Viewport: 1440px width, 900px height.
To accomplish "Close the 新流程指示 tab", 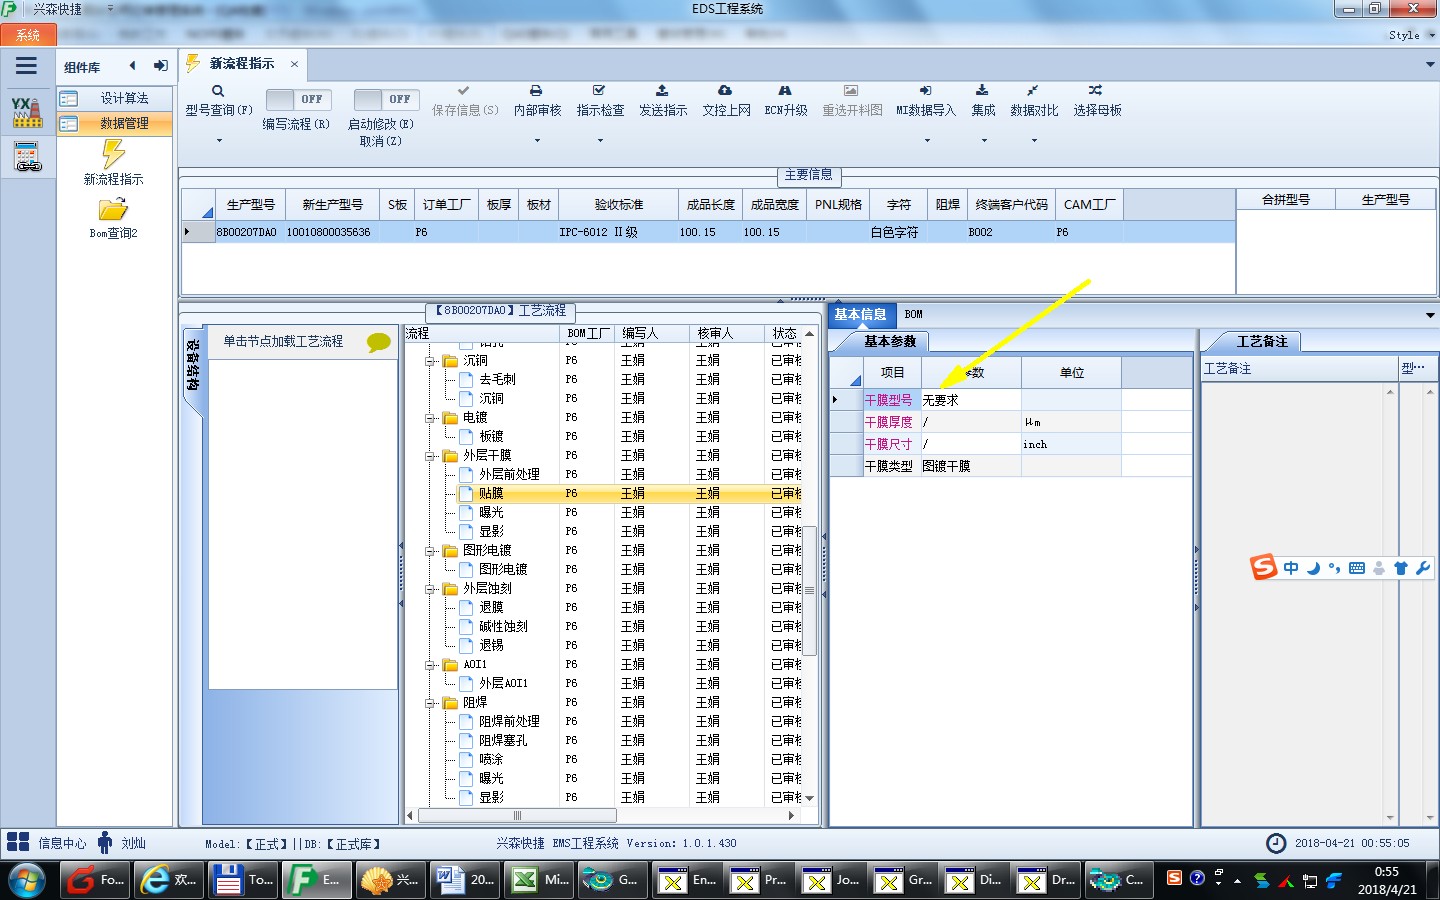I will (294, 64).
